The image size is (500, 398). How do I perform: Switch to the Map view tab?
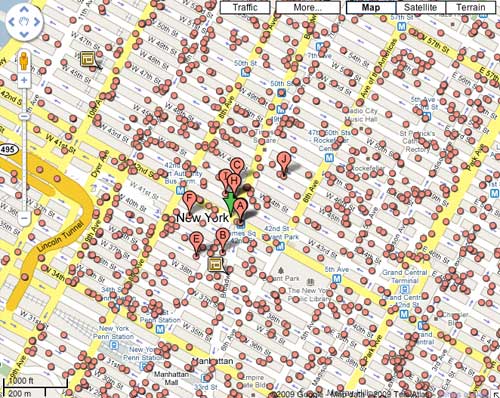[x=371, y=7]
